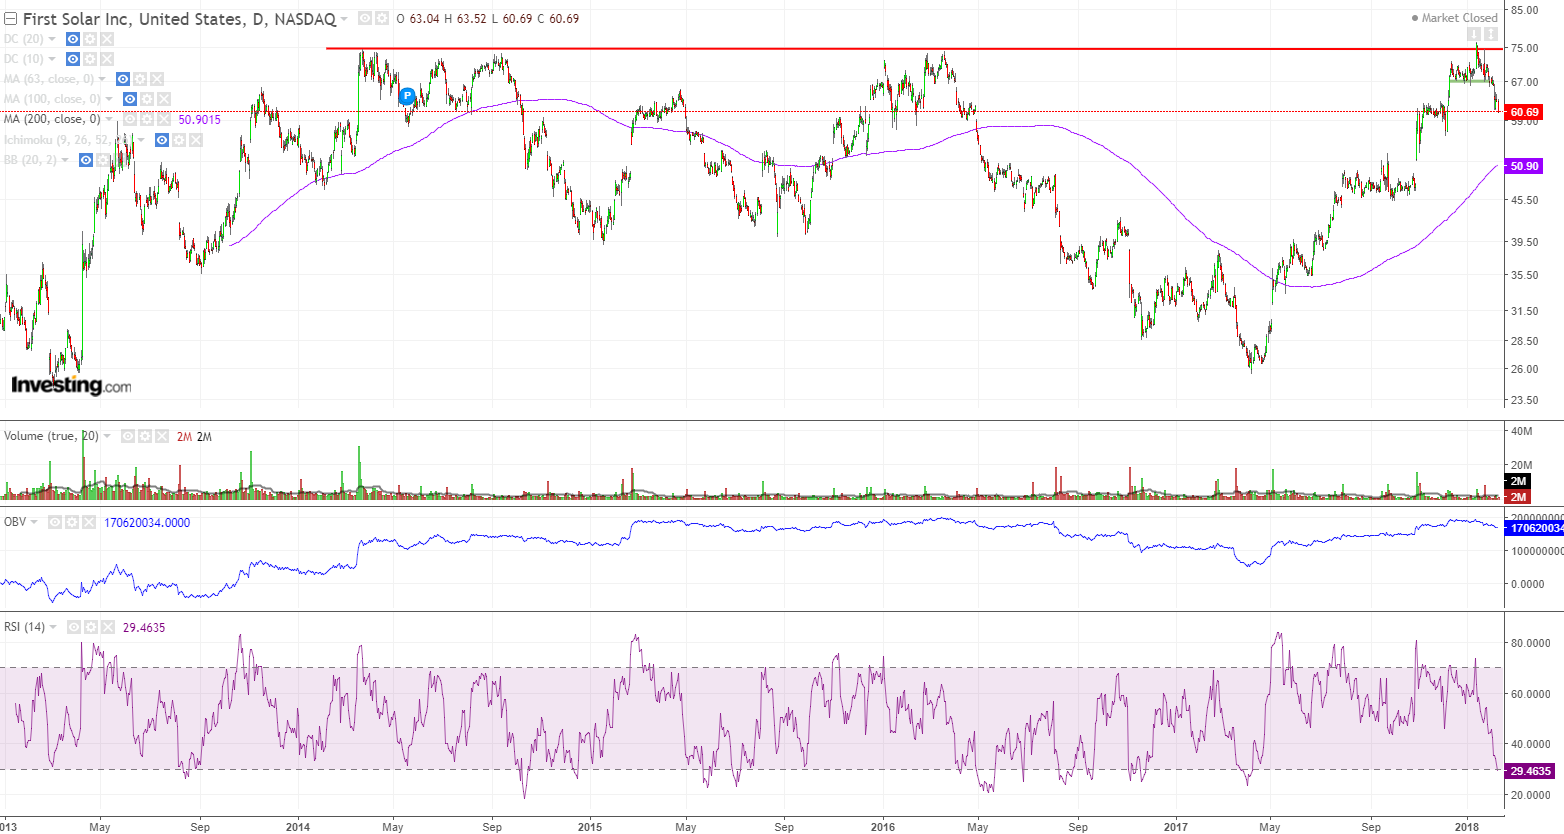1564x834 pixels.
Task: Show the DC (10) indicator with its eye icon
Action: tap(73, 59)
